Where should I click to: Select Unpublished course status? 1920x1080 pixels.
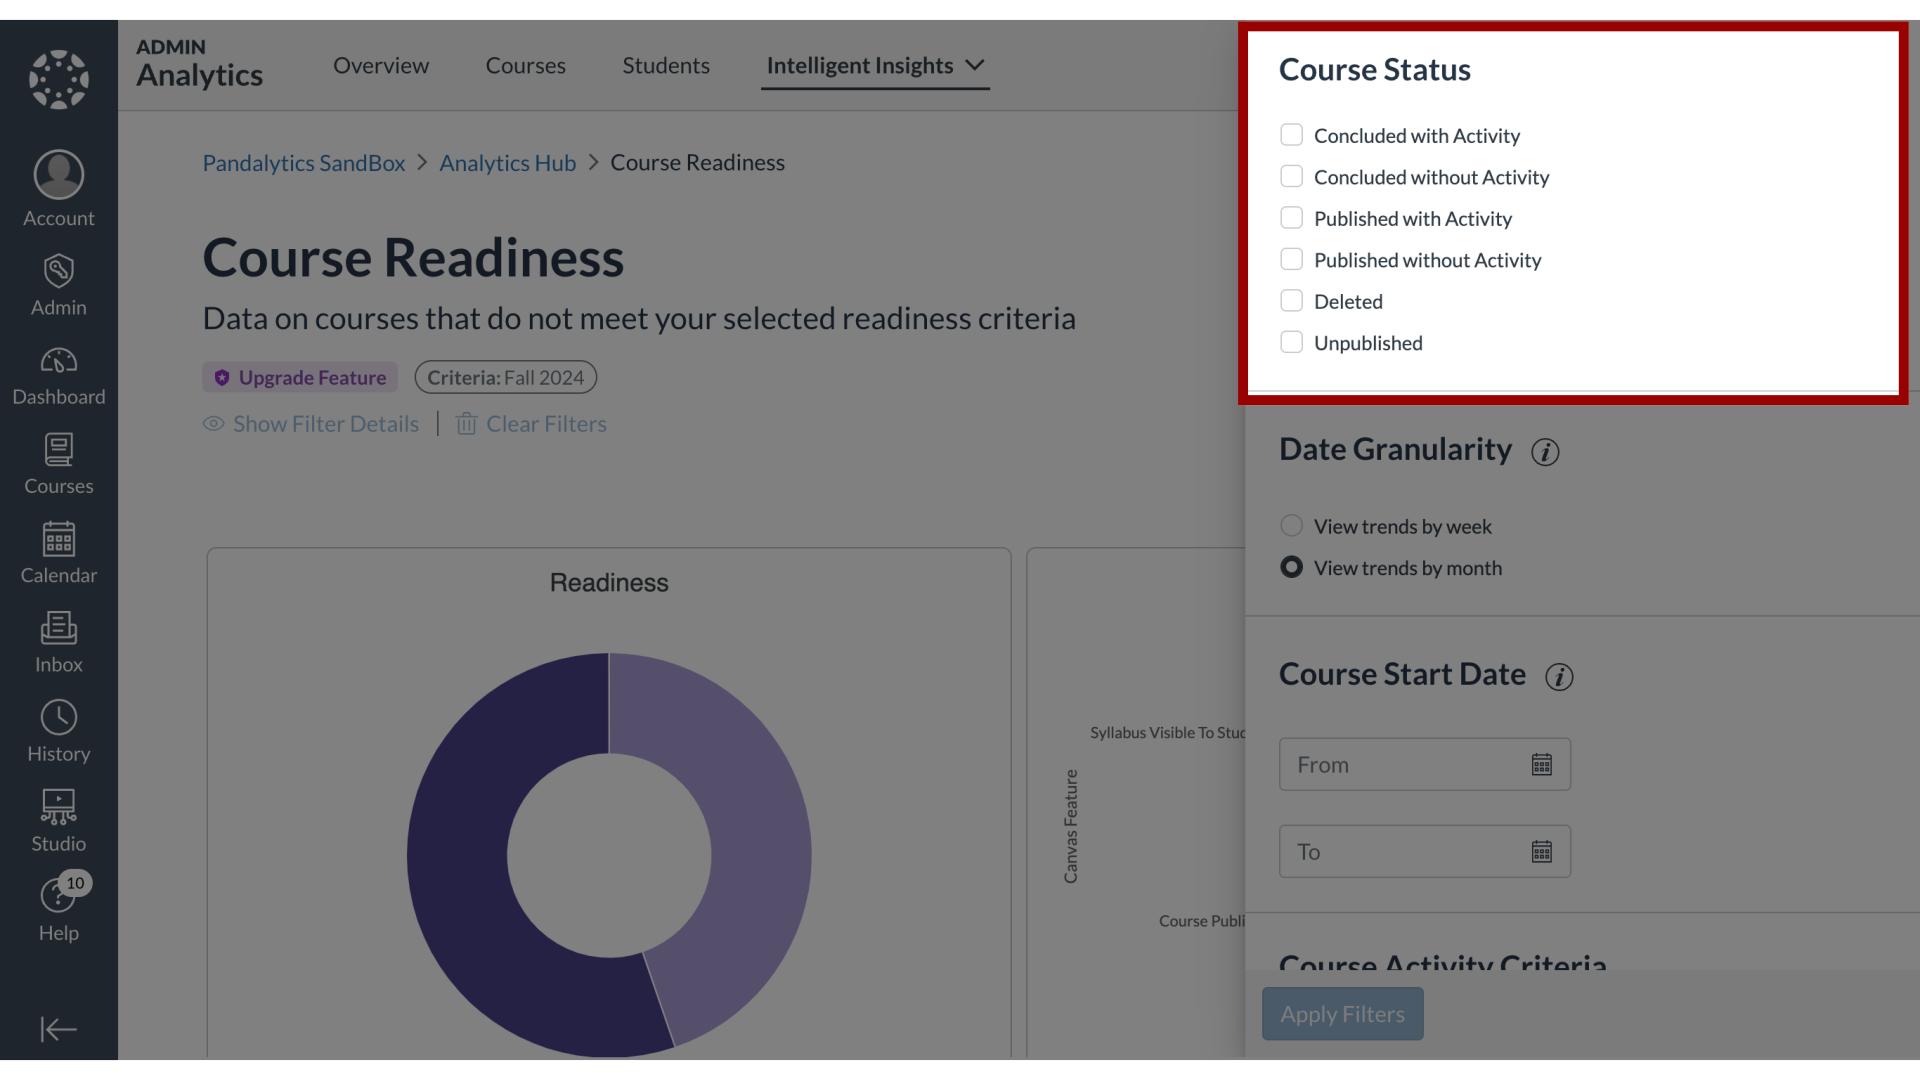pyautogui.click(x=1290, y=342)
